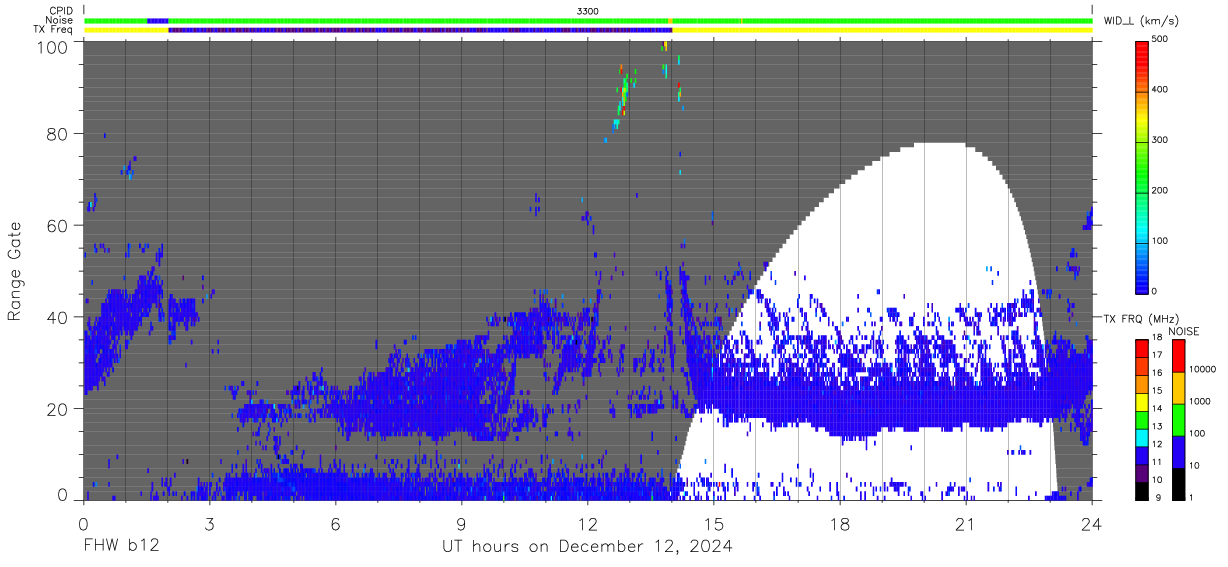Click the blue bottom of the width colorbar

1141,280
